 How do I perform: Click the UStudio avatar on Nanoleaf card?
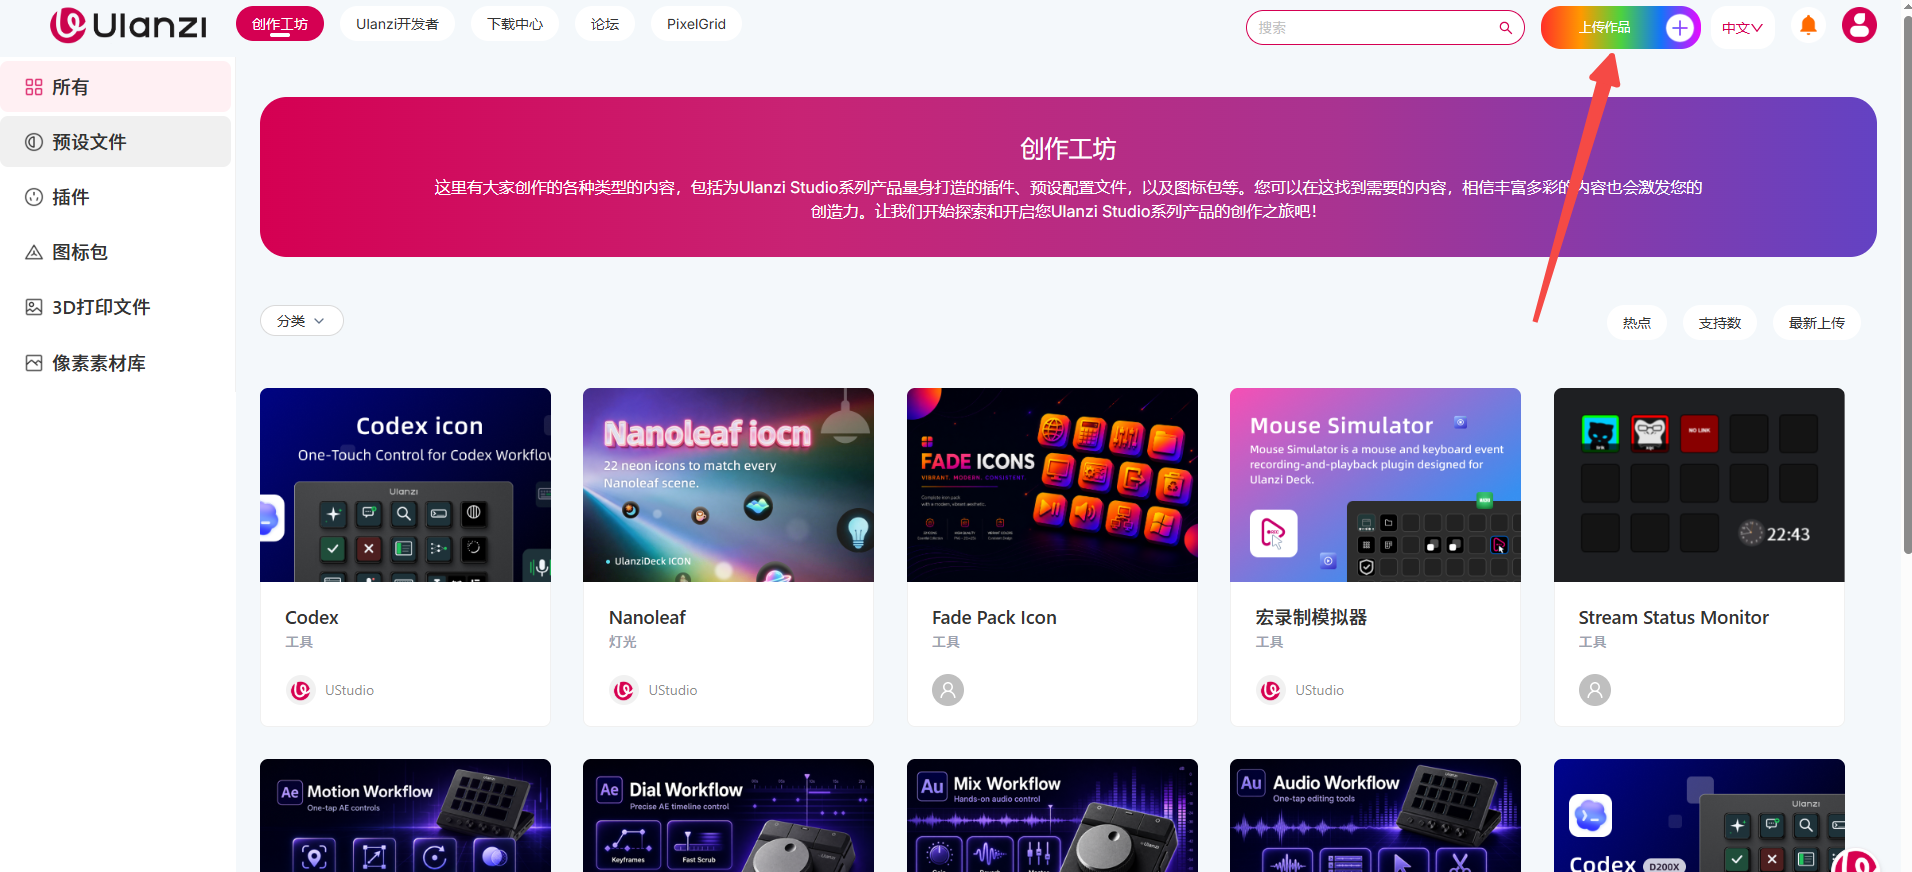point(624,690)
